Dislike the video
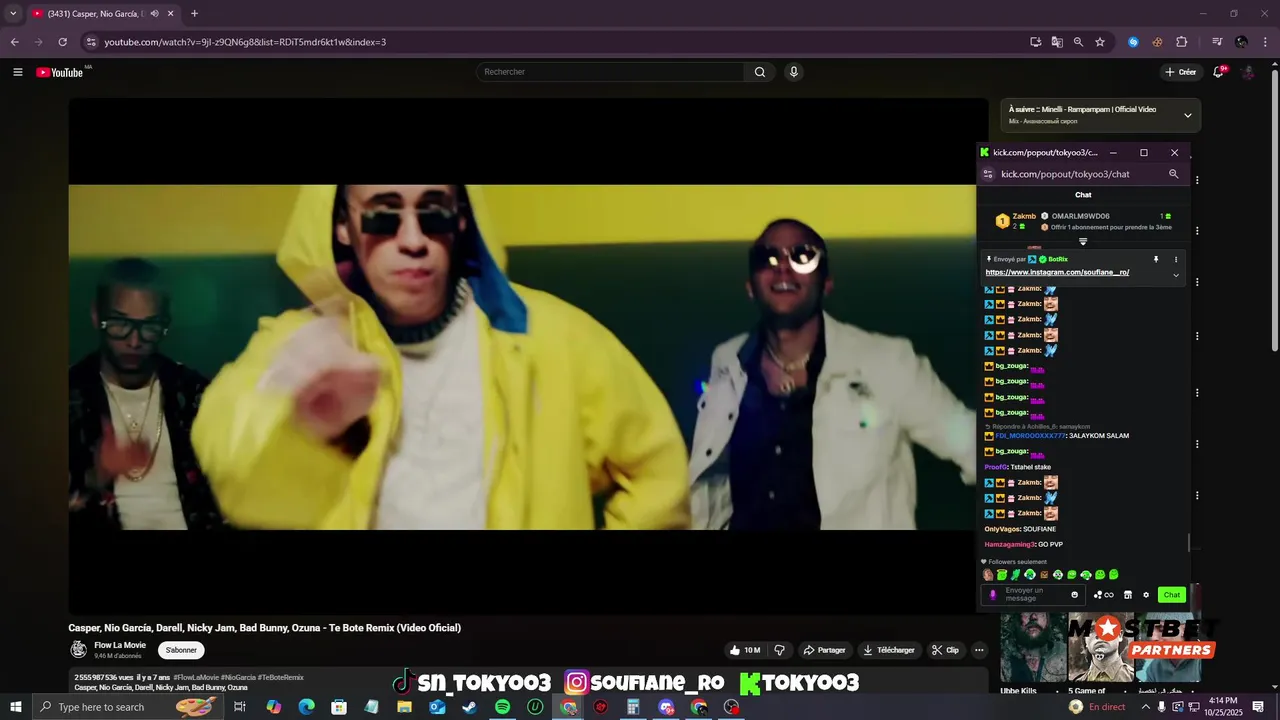The width and height of the screenshot is (1280, 720). pos(780,650)
